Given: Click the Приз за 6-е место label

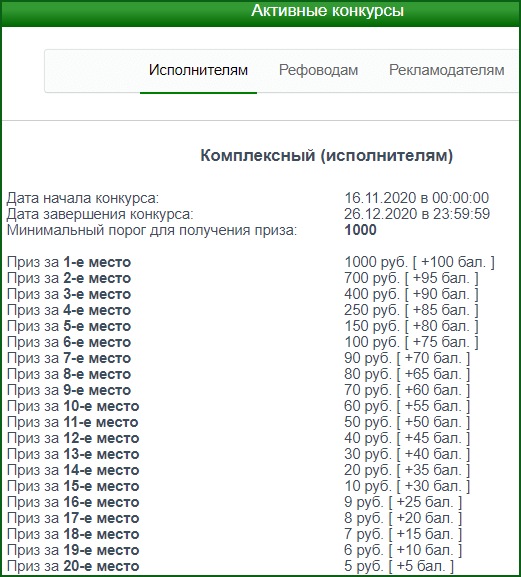Looking at the screenshot, I should [69, 342].
